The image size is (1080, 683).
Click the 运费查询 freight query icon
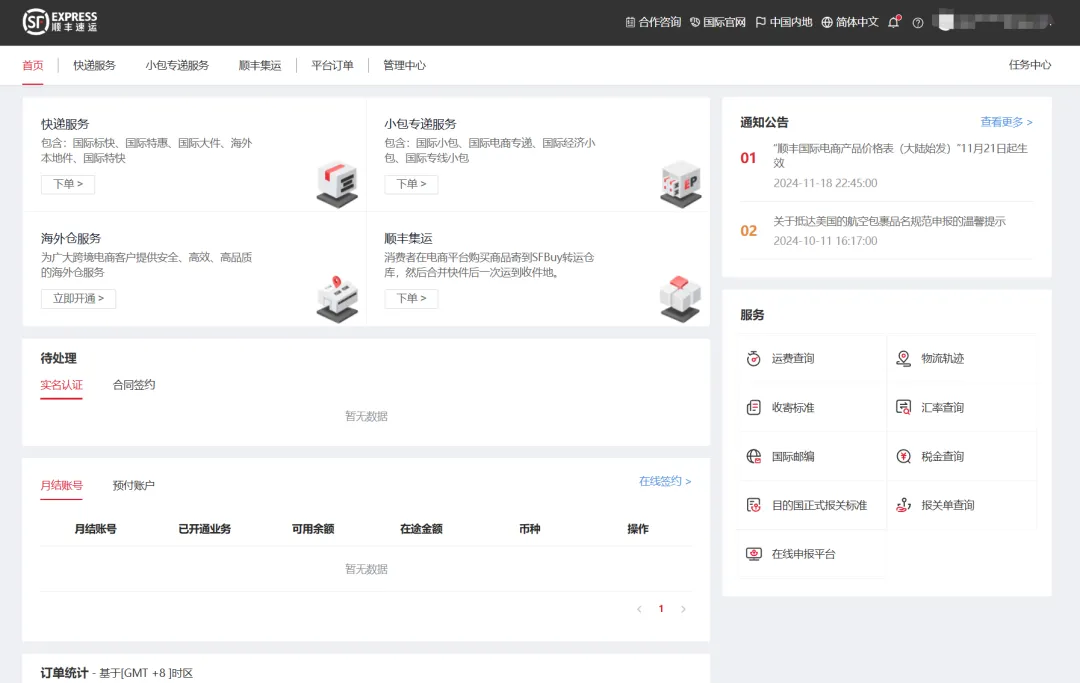[754, 359]
